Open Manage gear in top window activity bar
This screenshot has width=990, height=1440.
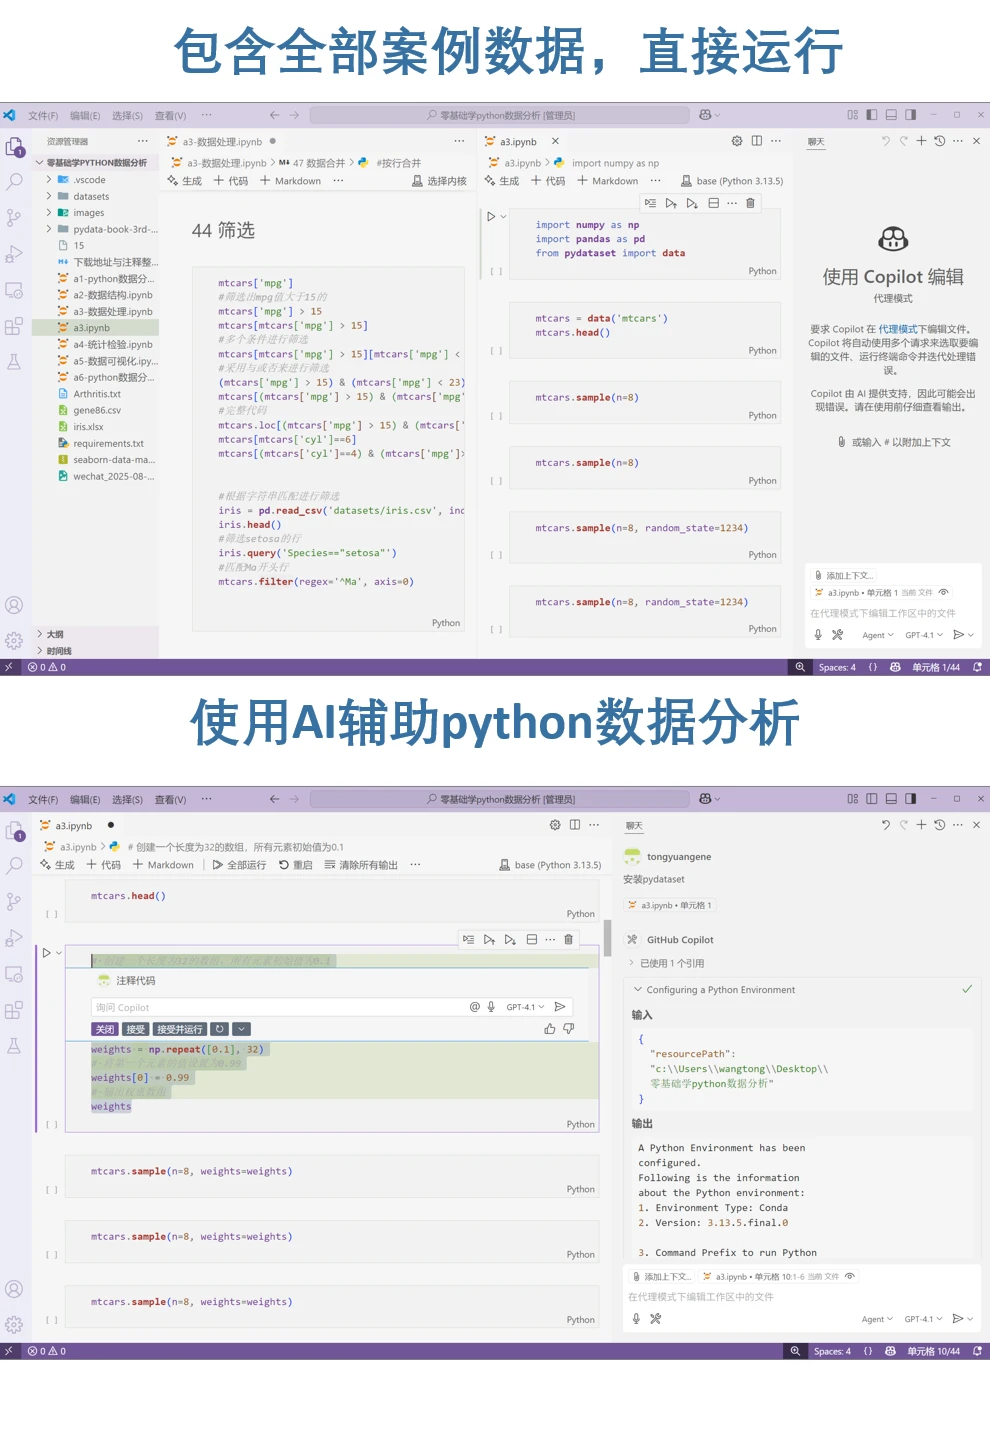14,640
